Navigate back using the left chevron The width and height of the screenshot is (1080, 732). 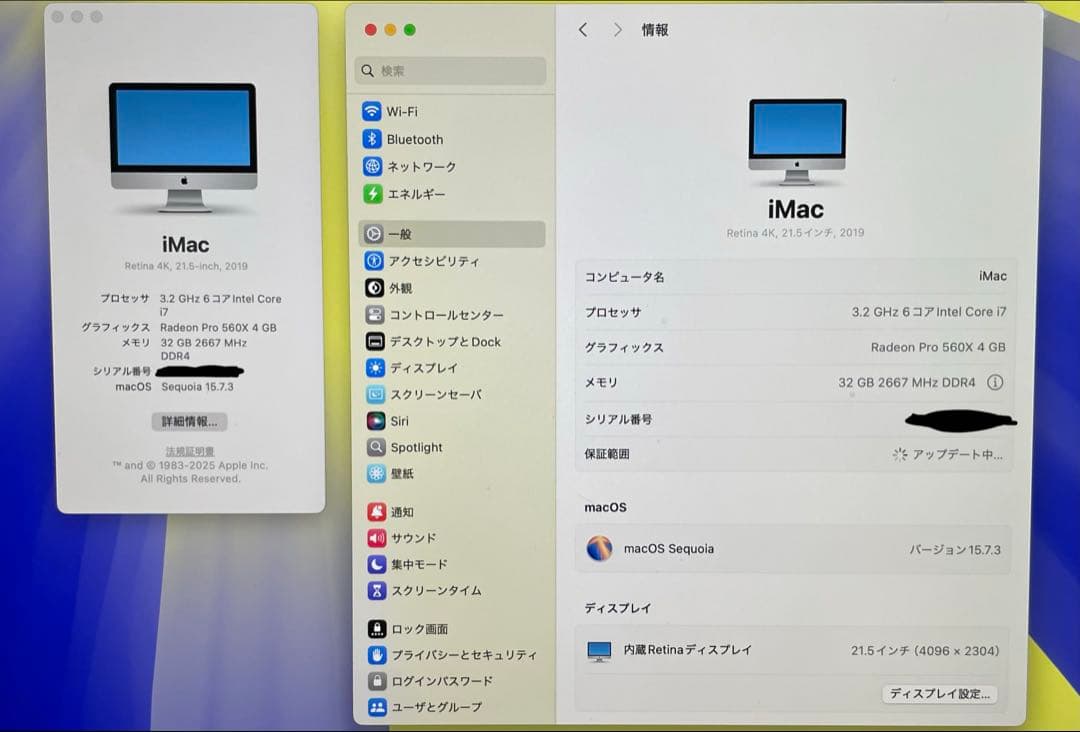click(583, 30)
